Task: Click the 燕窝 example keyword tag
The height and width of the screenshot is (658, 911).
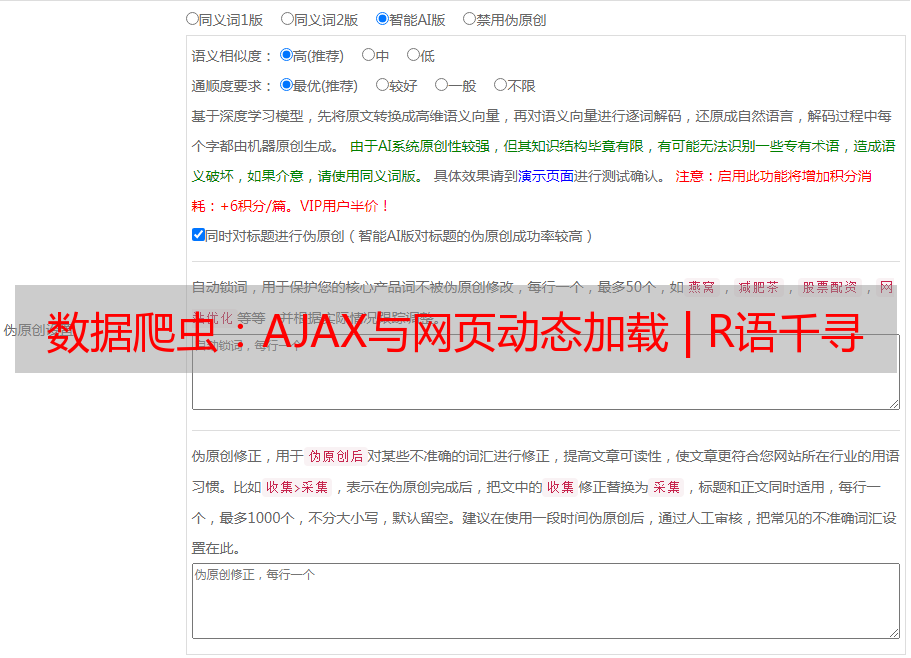Action: coord(701,287)
